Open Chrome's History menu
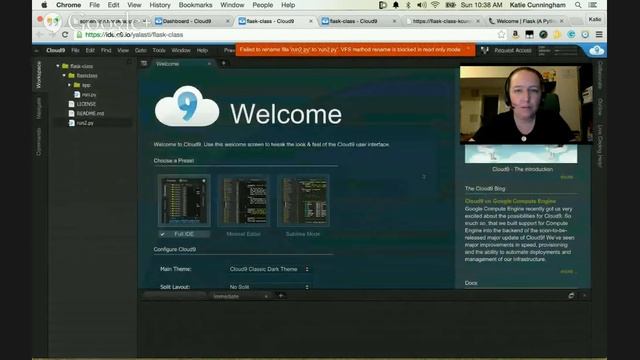The image size is (640, 360). point(160,5)
